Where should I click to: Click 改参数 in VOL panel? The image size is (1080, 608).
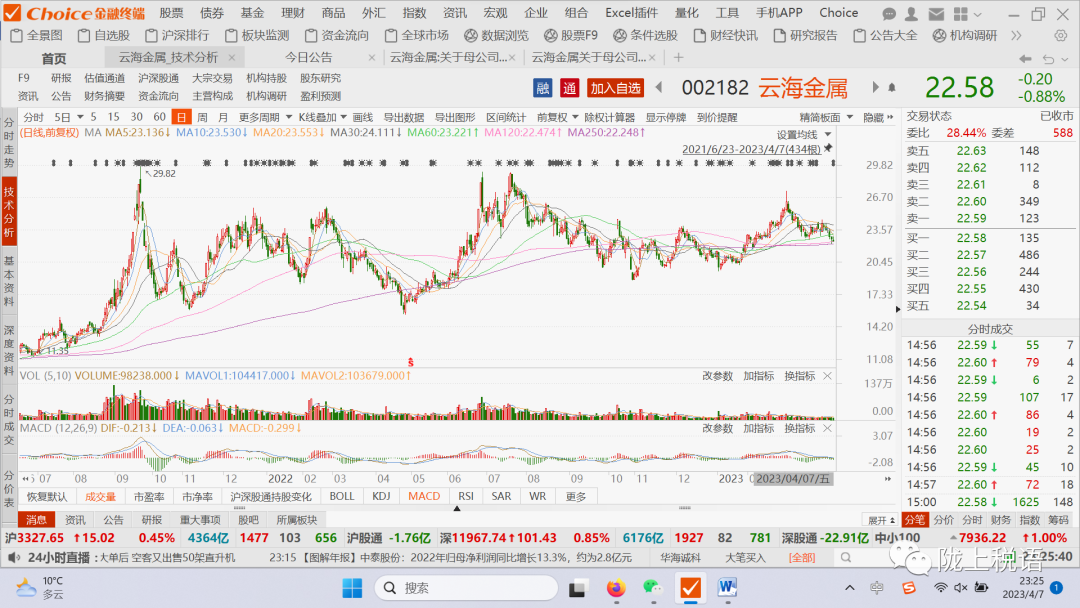pyautogui.click(x=717, y=376)
